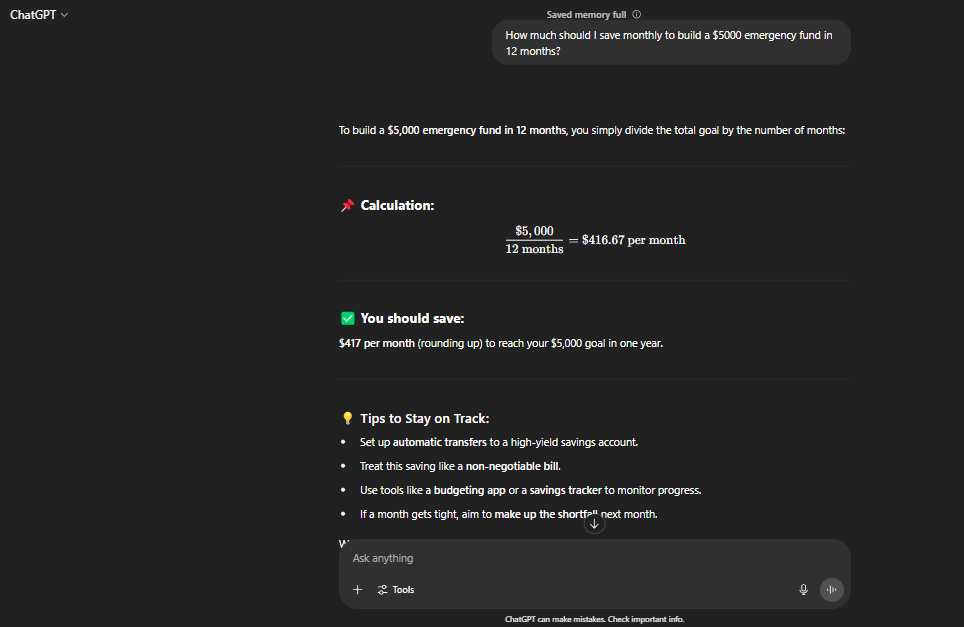Click the make up the shortfall tip

508,514
